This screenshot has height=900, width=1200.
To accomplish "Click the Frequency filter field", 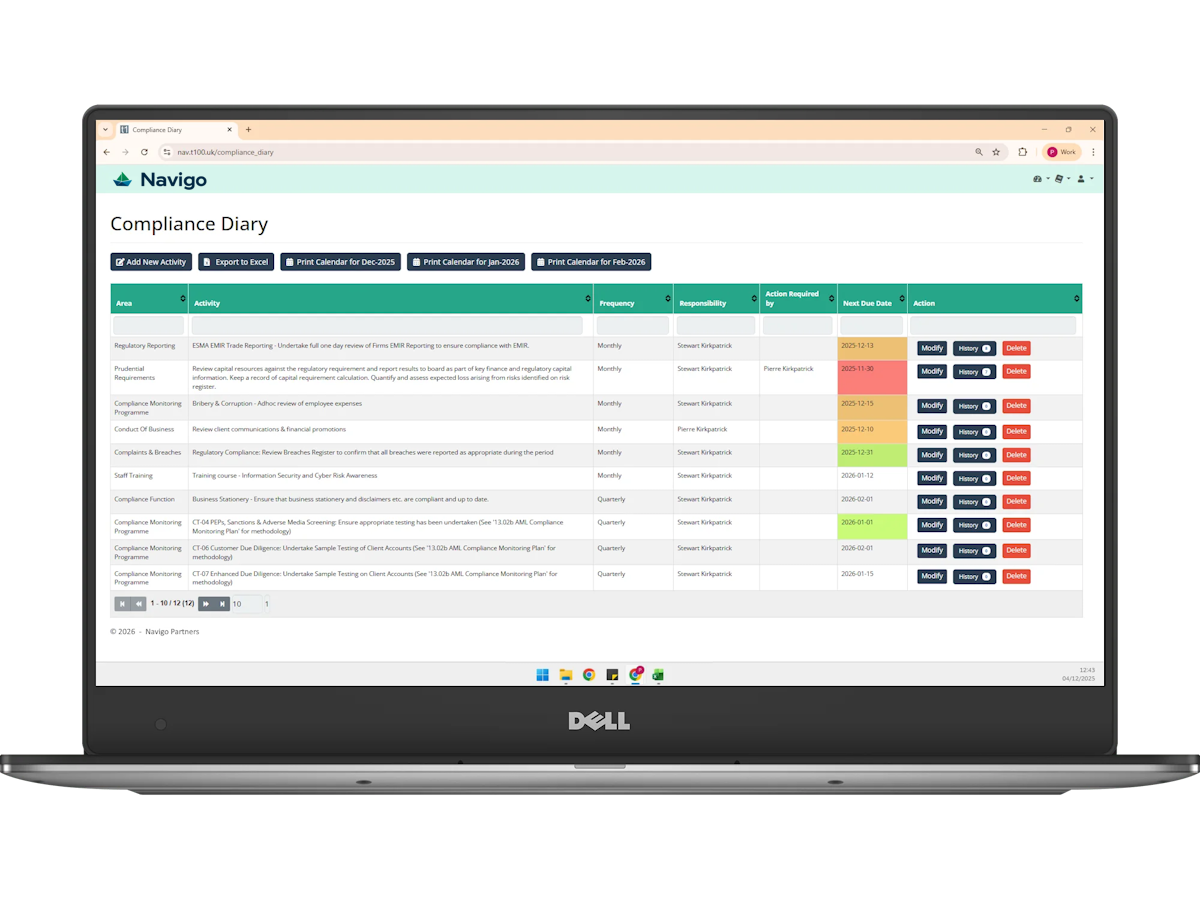I will click(633, 326).
